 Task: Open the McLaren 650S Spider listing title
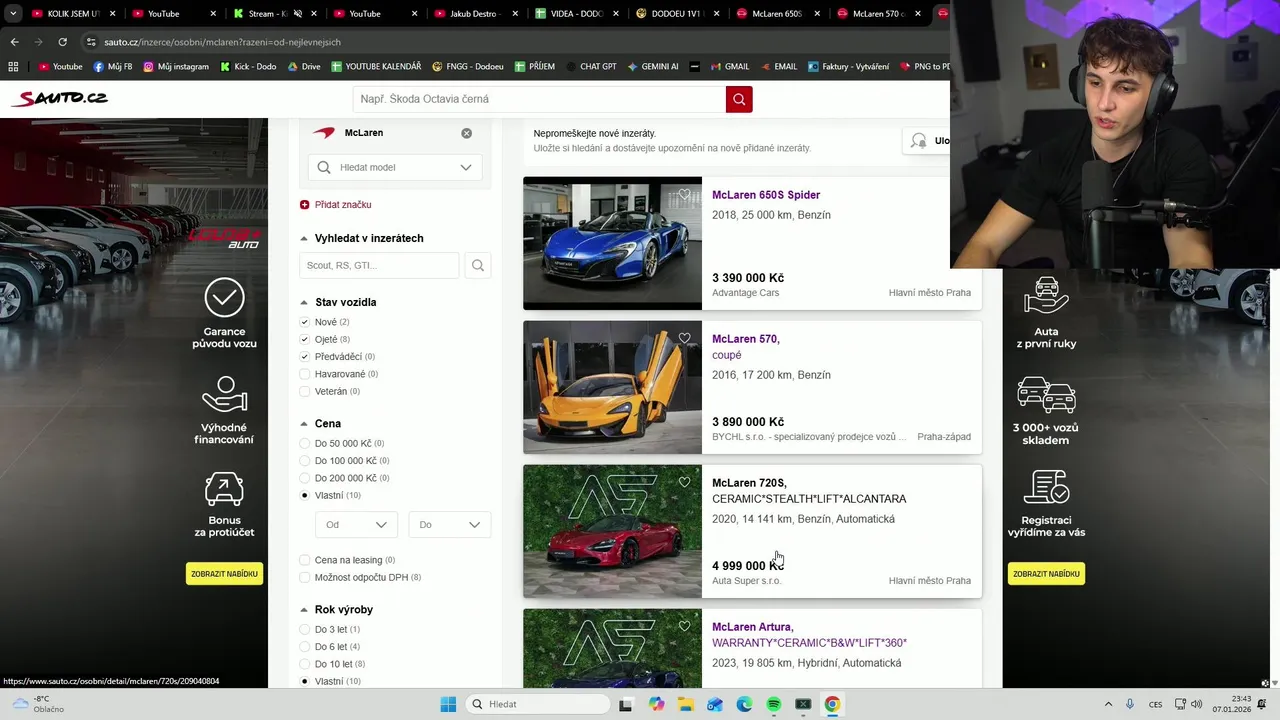point(766,195)
